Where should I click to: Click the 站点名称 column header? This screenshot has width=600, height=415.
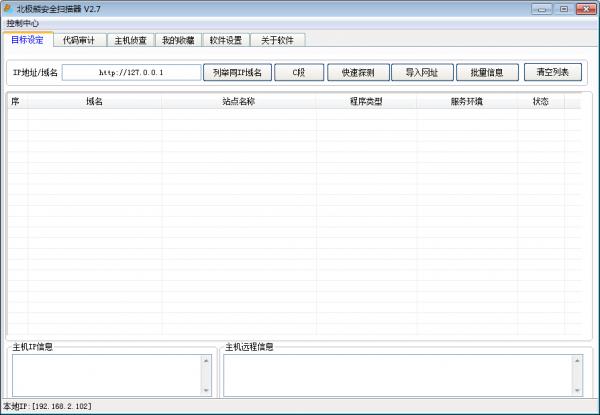pos(239,101)
